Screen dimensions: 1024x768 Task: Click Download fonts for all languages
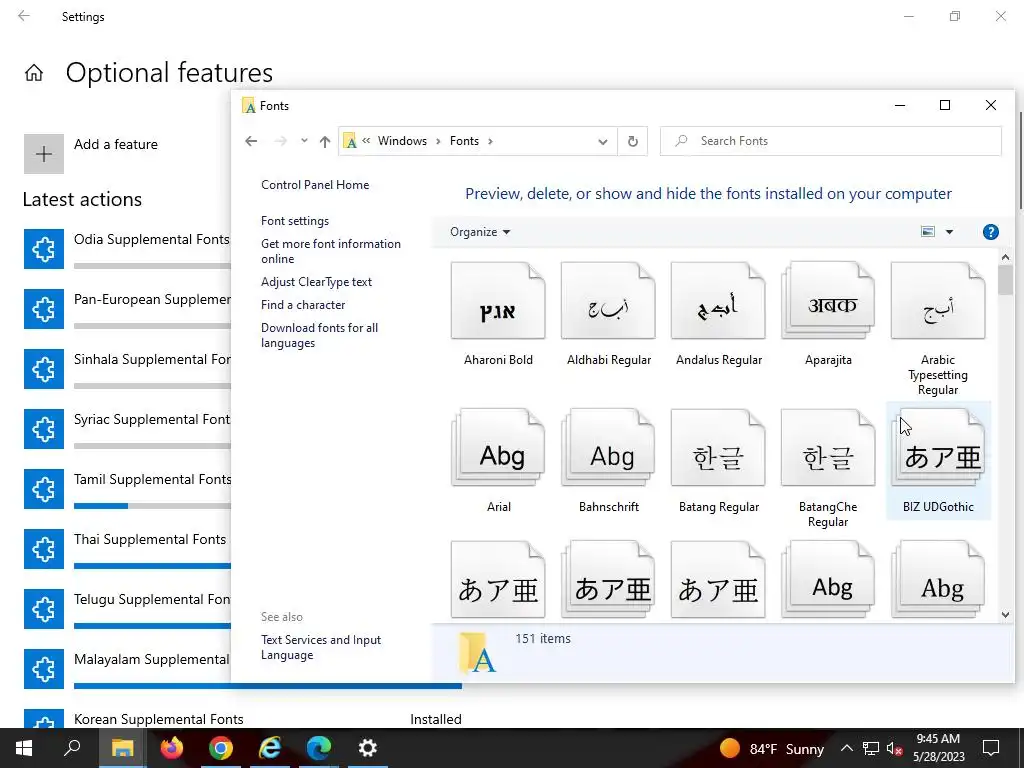[319, 335]
